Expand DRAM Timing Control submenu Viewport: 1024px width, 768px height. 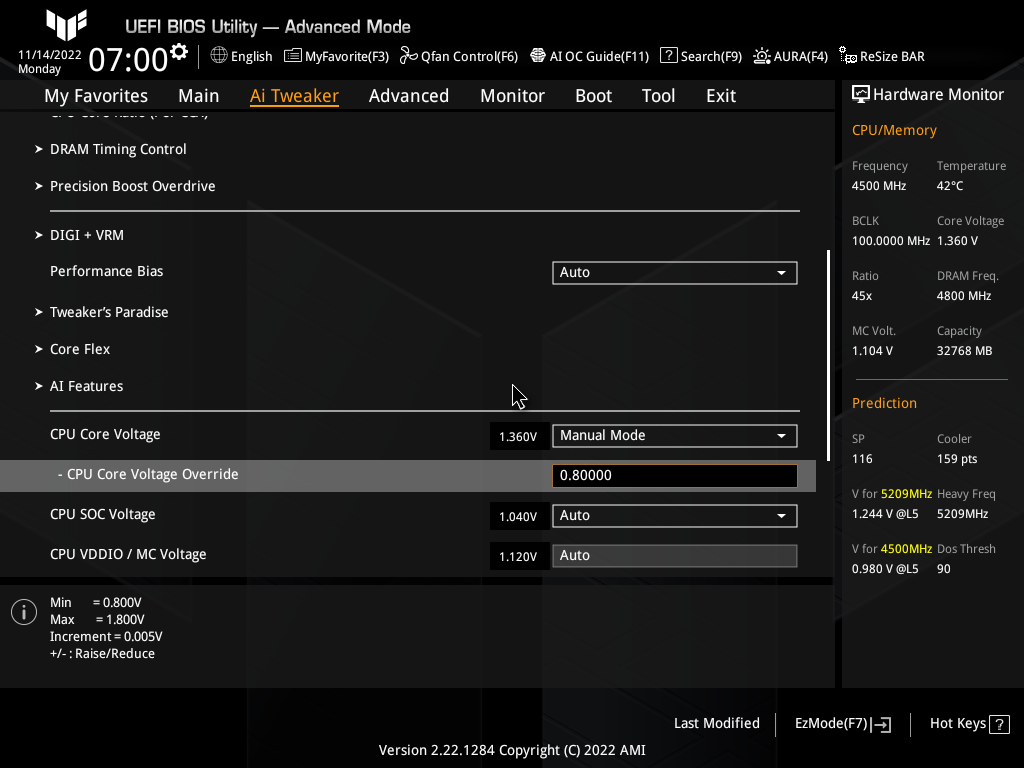(x=118, y=149)
